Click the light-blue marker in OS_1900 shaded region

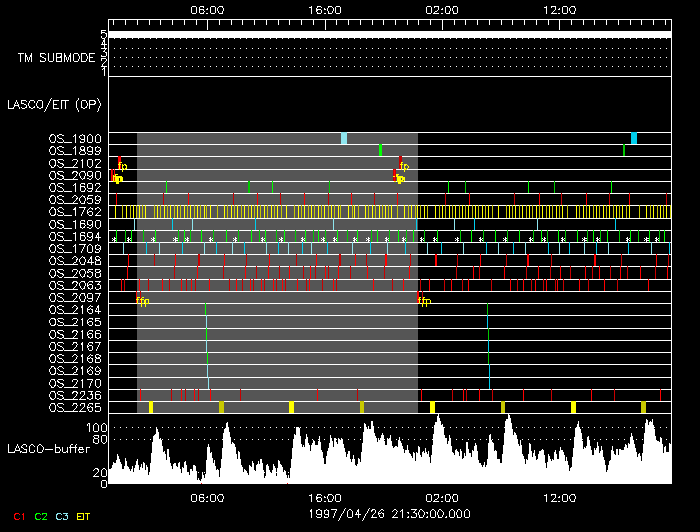[x=344, y=139]
